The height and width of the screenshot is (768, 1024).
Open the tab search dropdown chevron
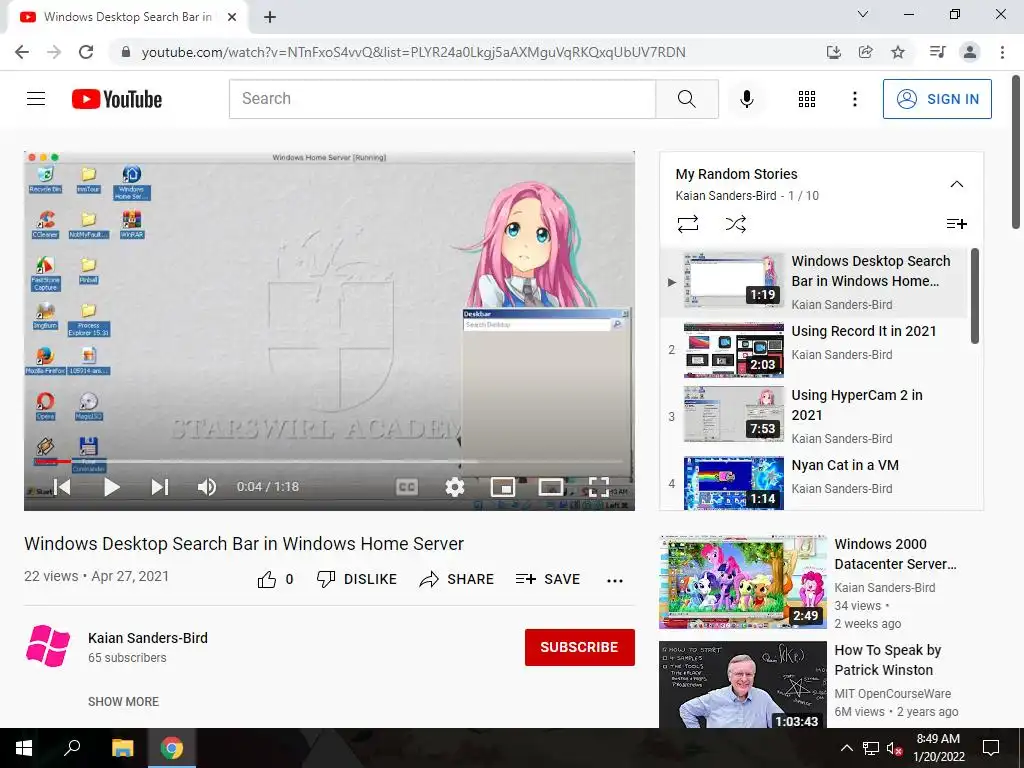862,14
